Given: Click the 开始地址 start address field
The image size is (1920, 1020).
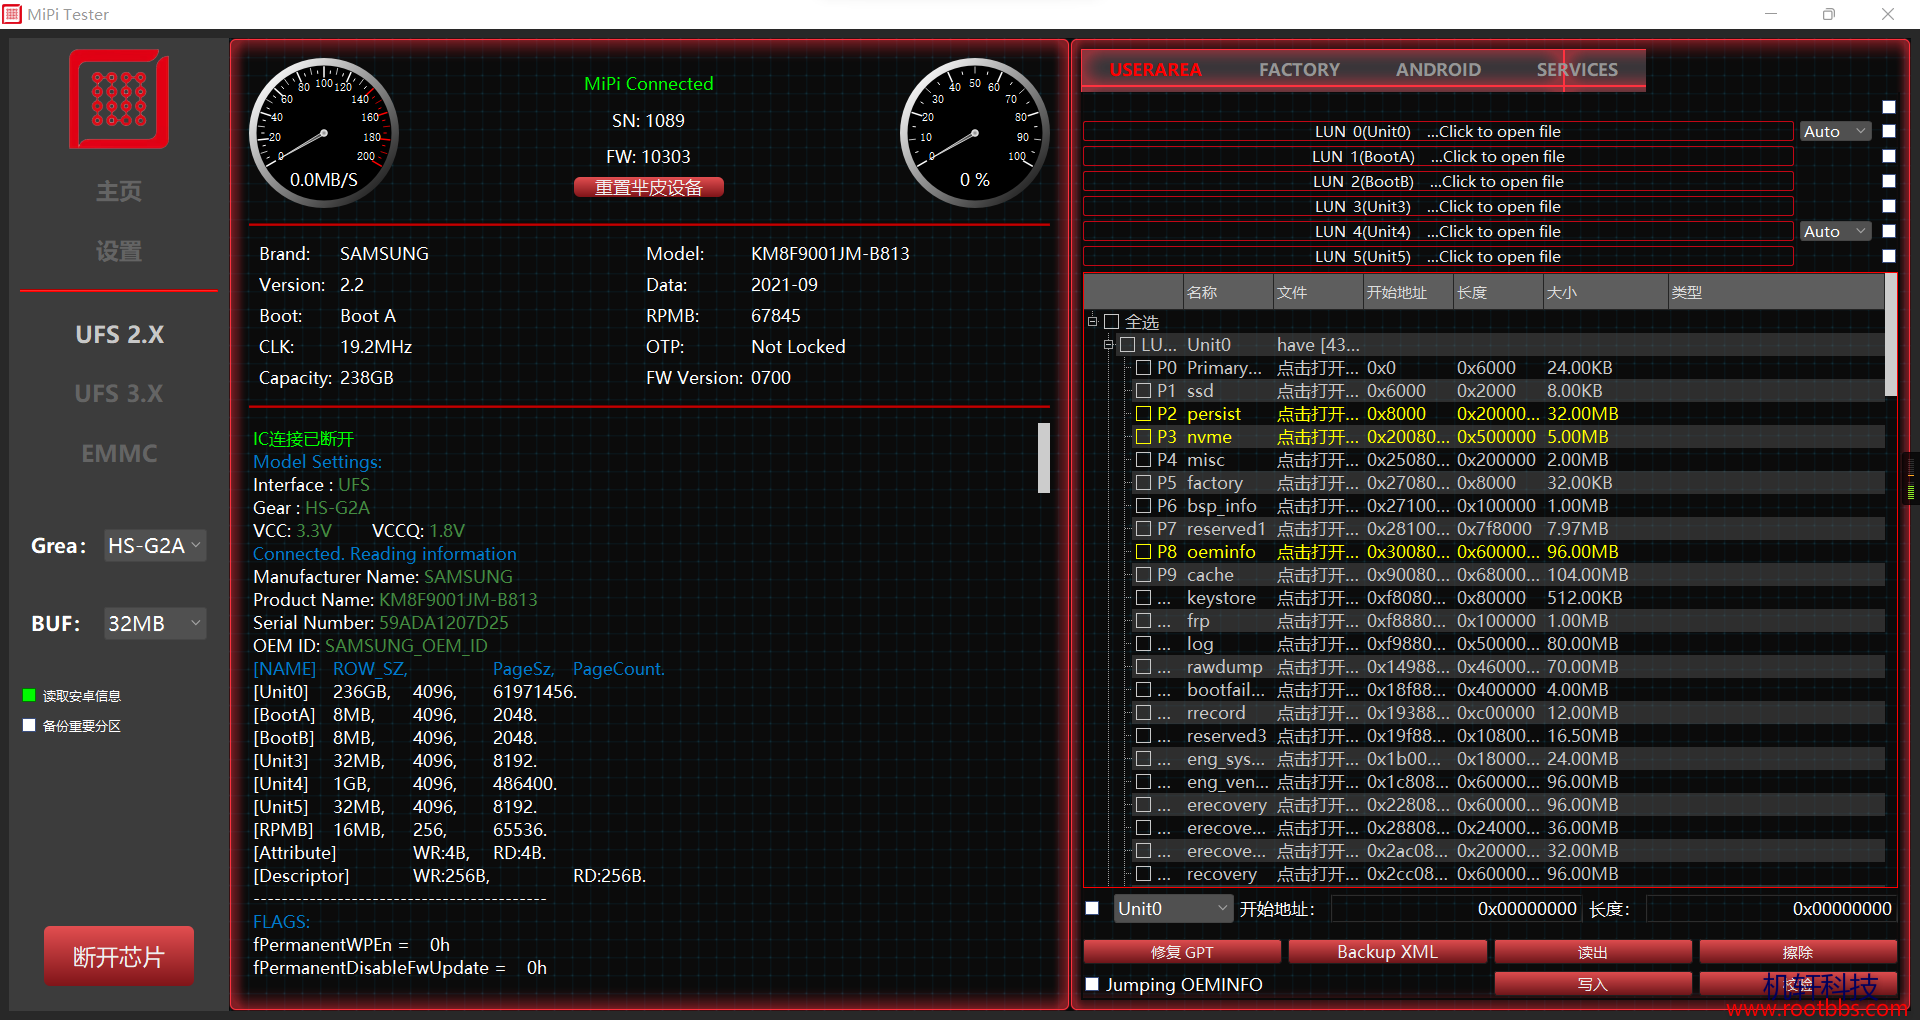Looking at the screenshot, I should 1455,908.
